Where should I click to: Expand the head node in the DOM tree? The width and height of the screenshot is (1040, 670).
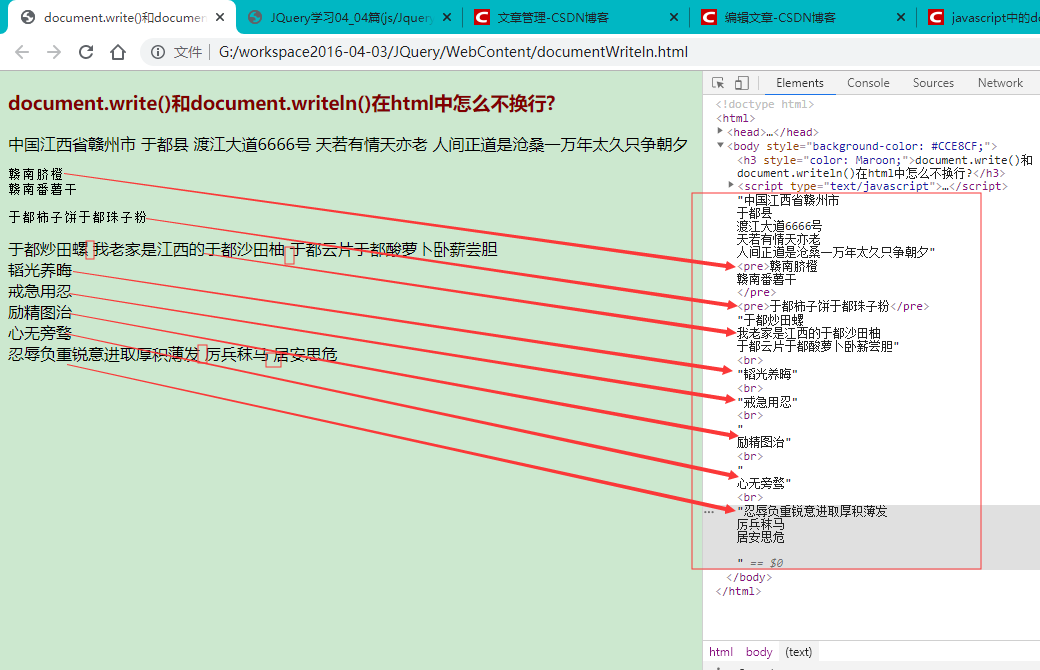click(x=720, y=131)
